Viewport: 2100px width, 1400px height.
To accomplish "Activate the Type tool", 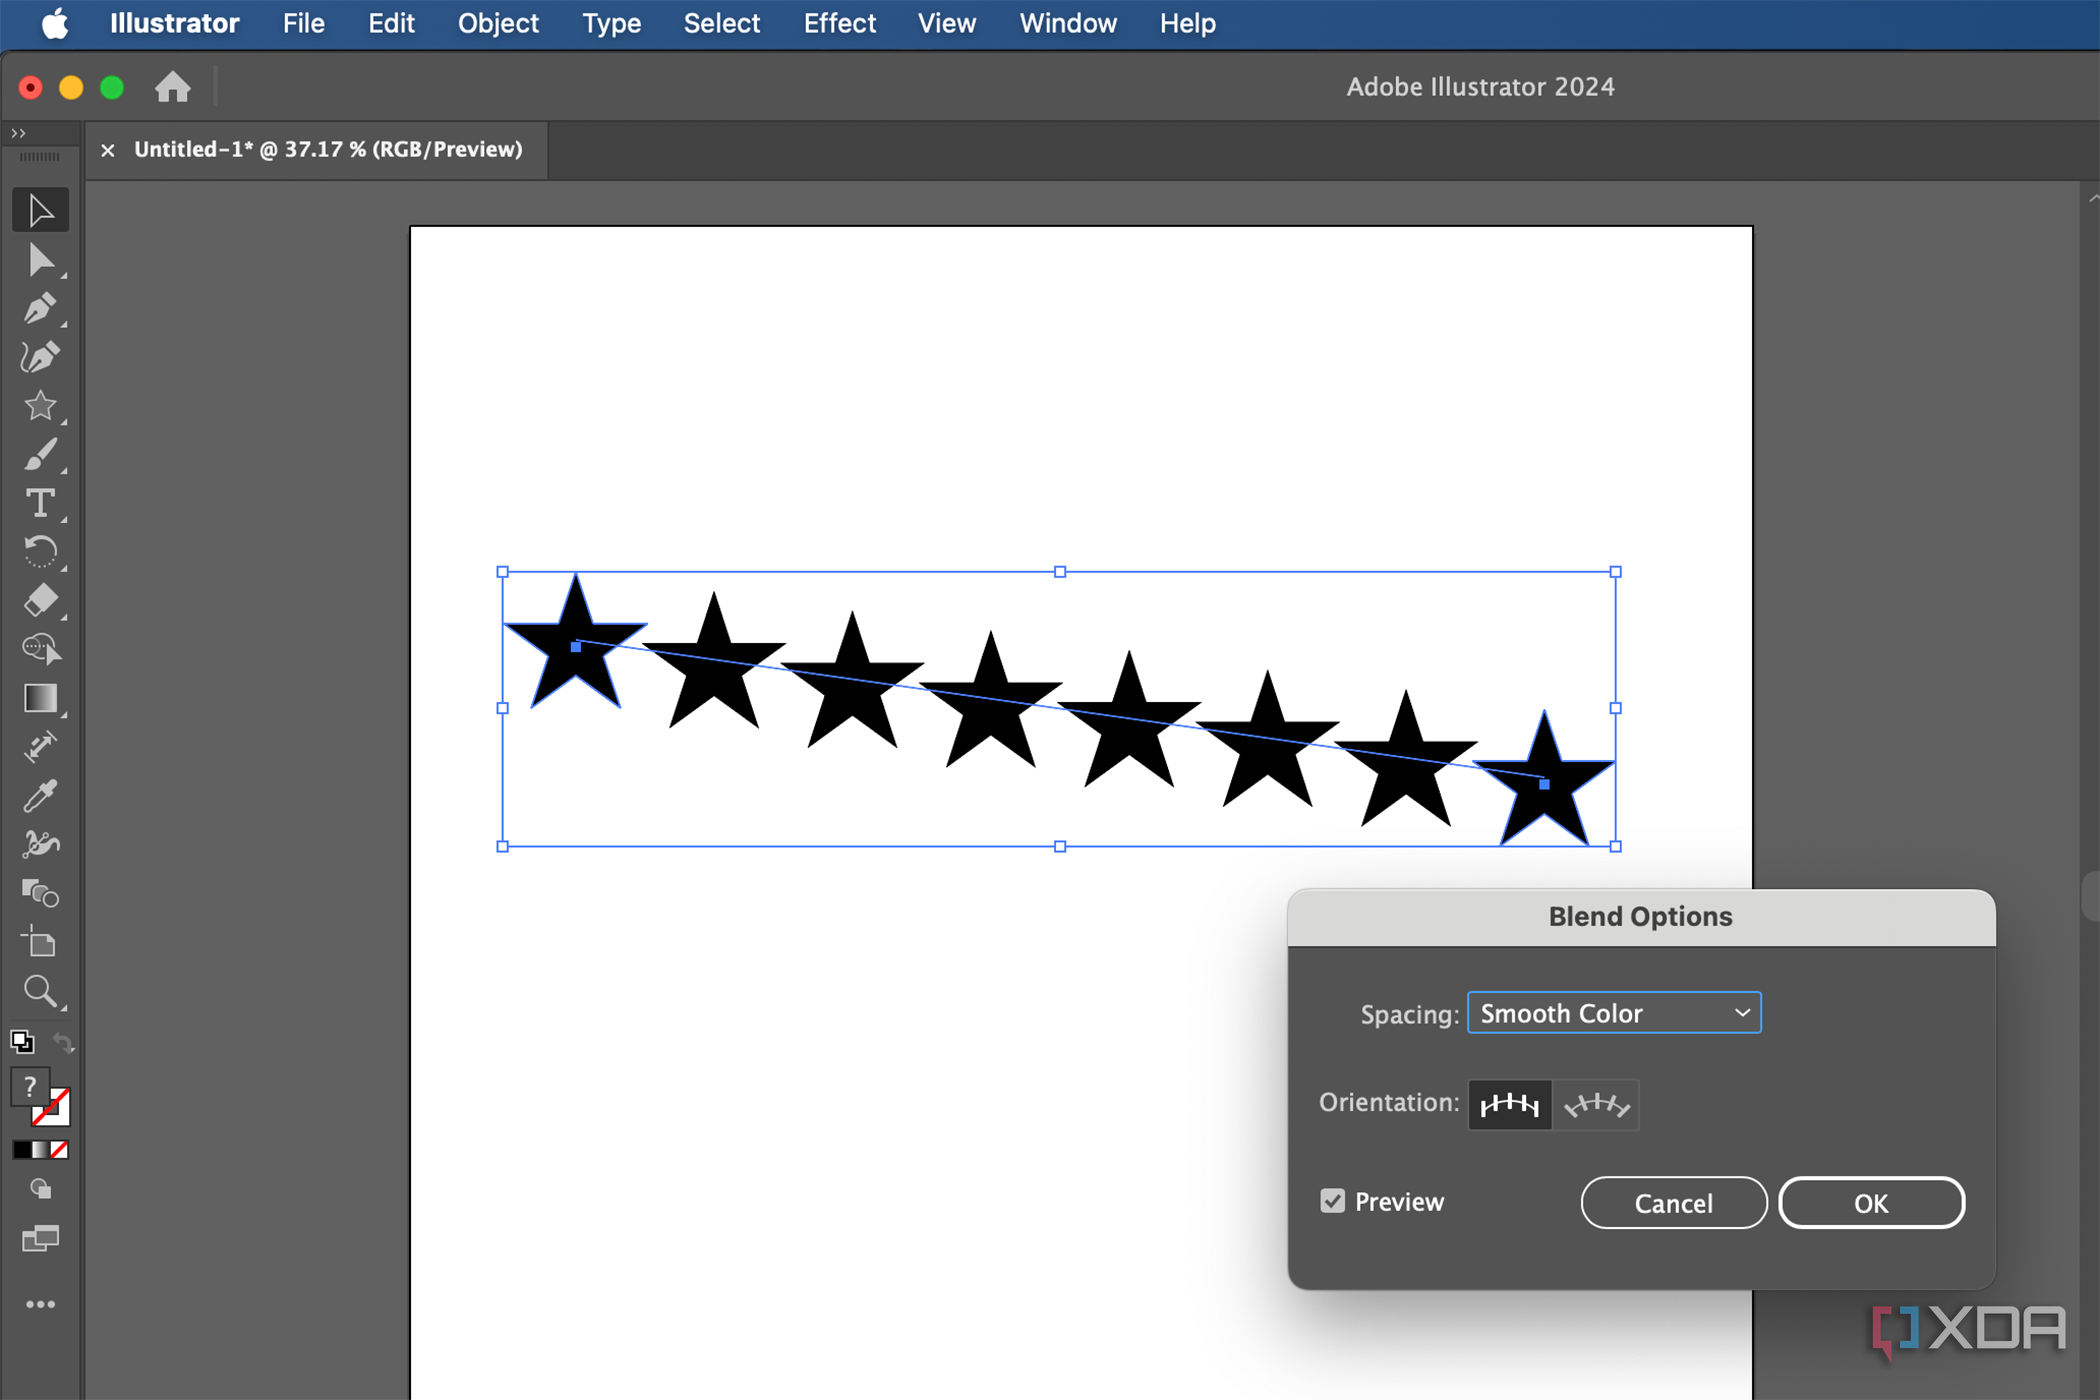I will click(x=40, y=503).
